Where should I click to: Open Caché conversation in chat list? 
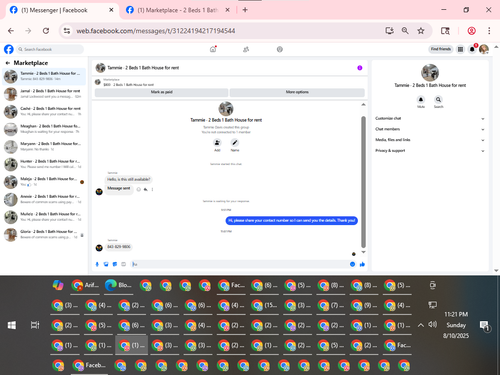pos(44,112)
